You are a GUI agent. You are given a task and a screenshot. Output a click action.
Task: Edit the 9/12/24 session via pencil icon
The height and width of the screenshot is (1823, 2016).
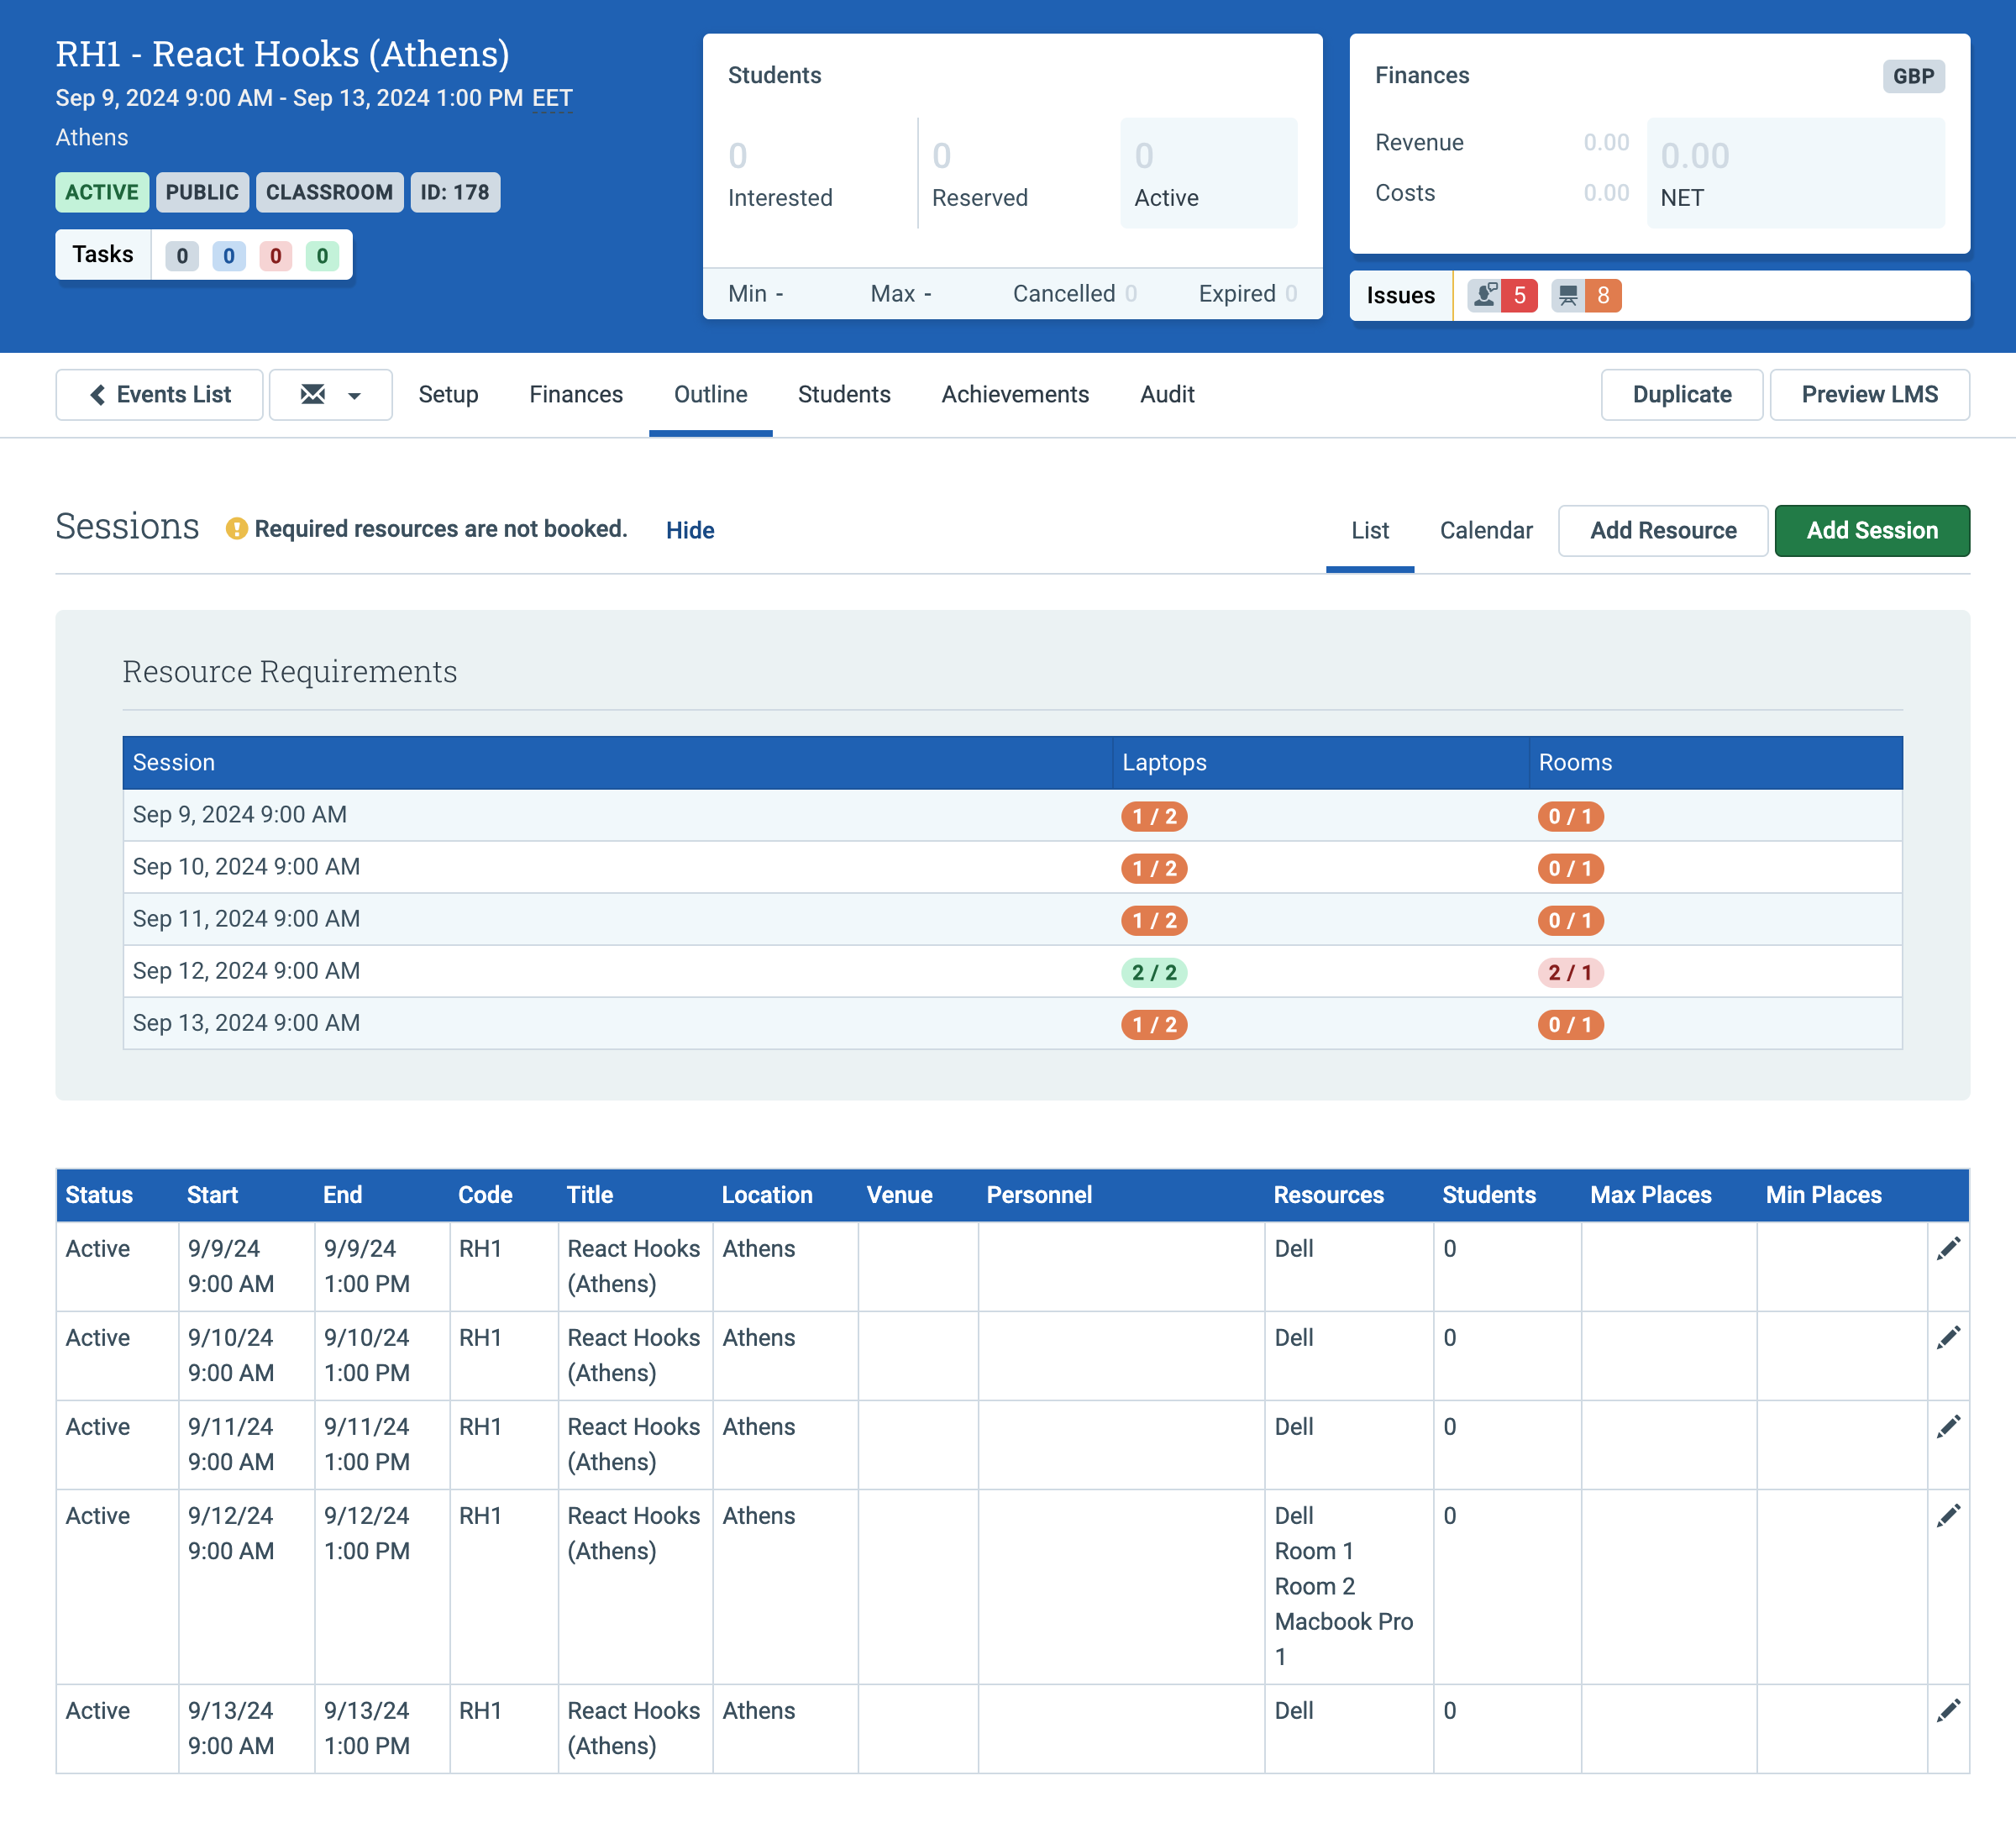[1948, 1515]
